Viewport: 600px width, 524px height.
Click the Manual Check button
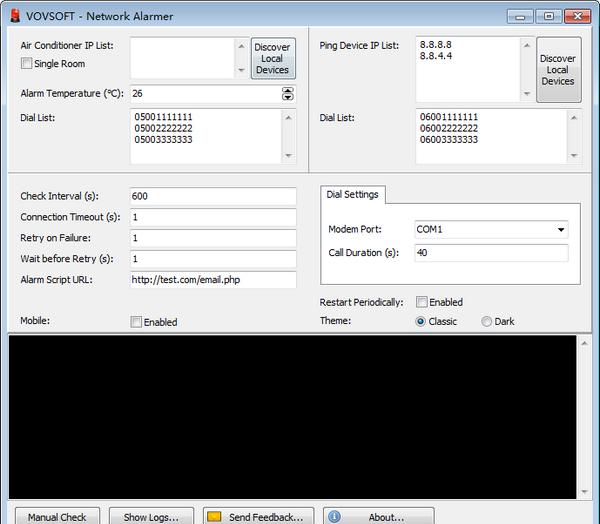click(x=57, y=517)
